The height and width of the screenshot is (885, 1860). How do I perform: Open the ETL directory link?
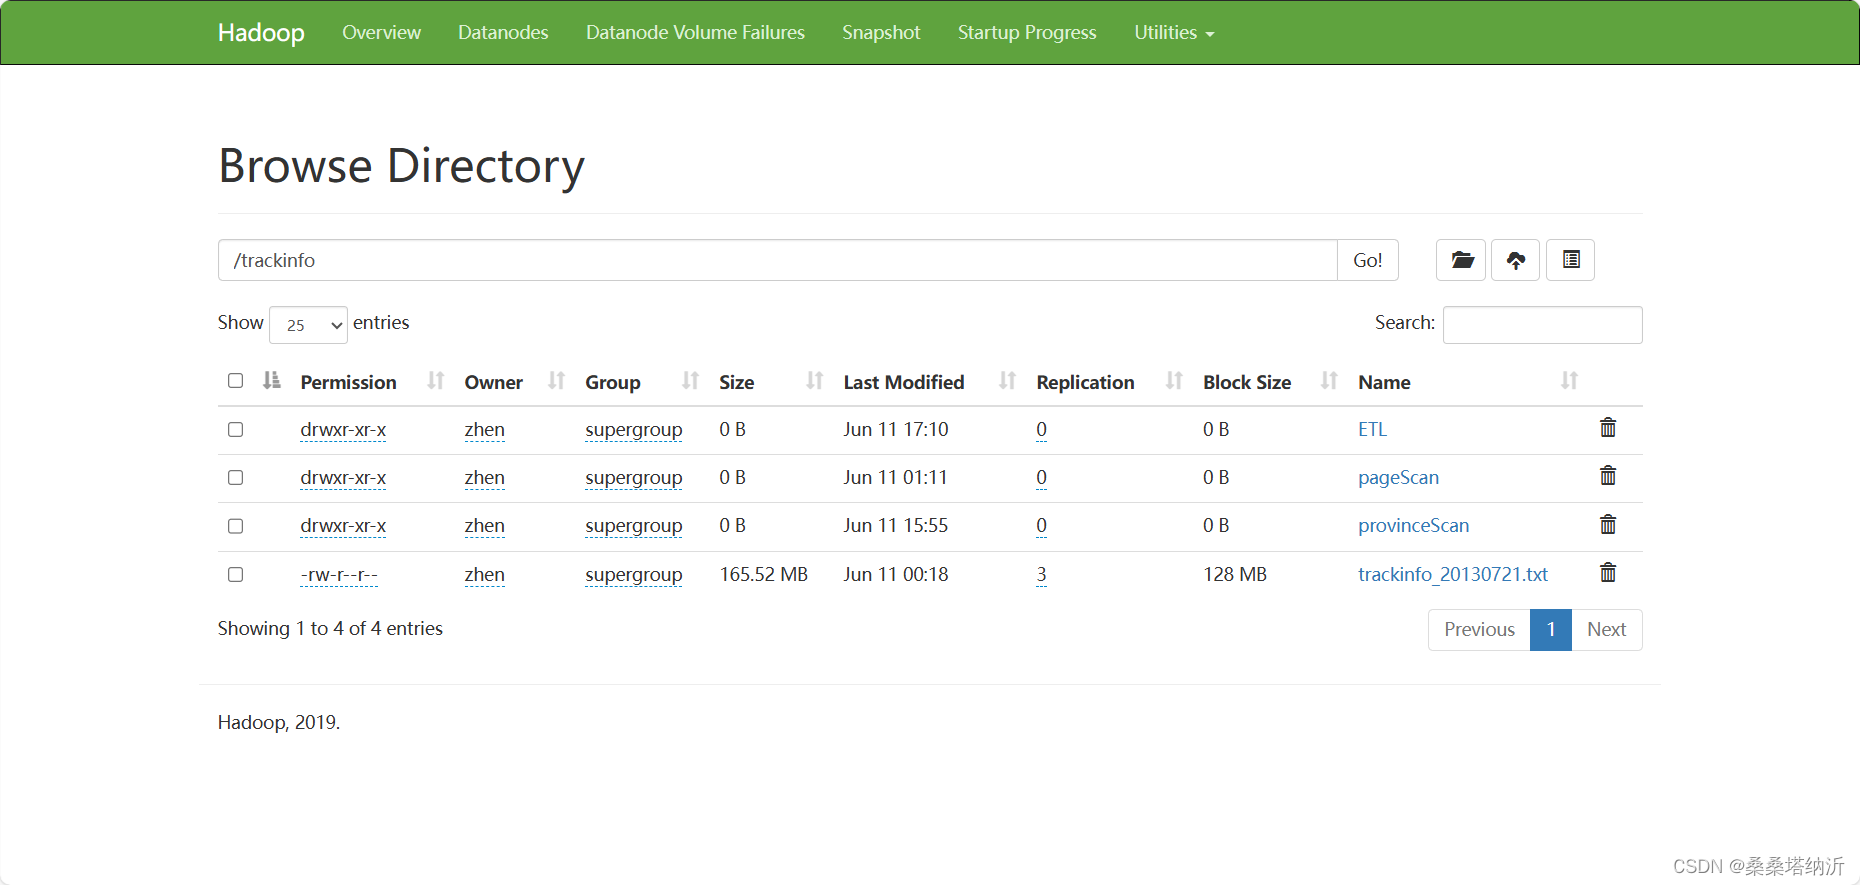pos(1372,429)
